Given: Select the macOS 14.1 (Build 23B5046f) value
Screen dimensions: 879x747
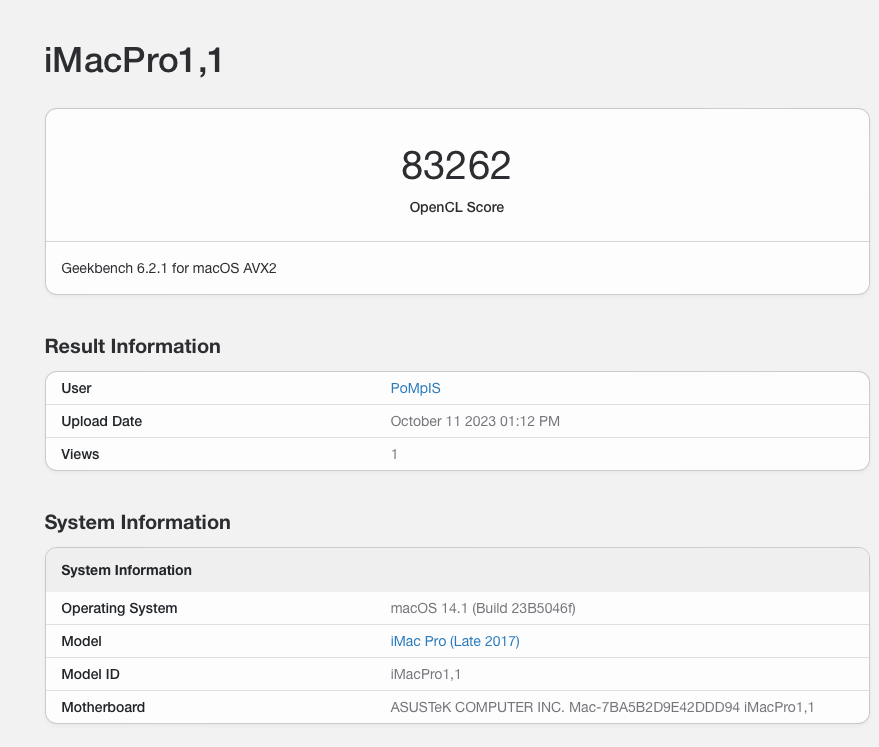Looking at the screenshot, I should pyautogui.click(x=483, y=609).
